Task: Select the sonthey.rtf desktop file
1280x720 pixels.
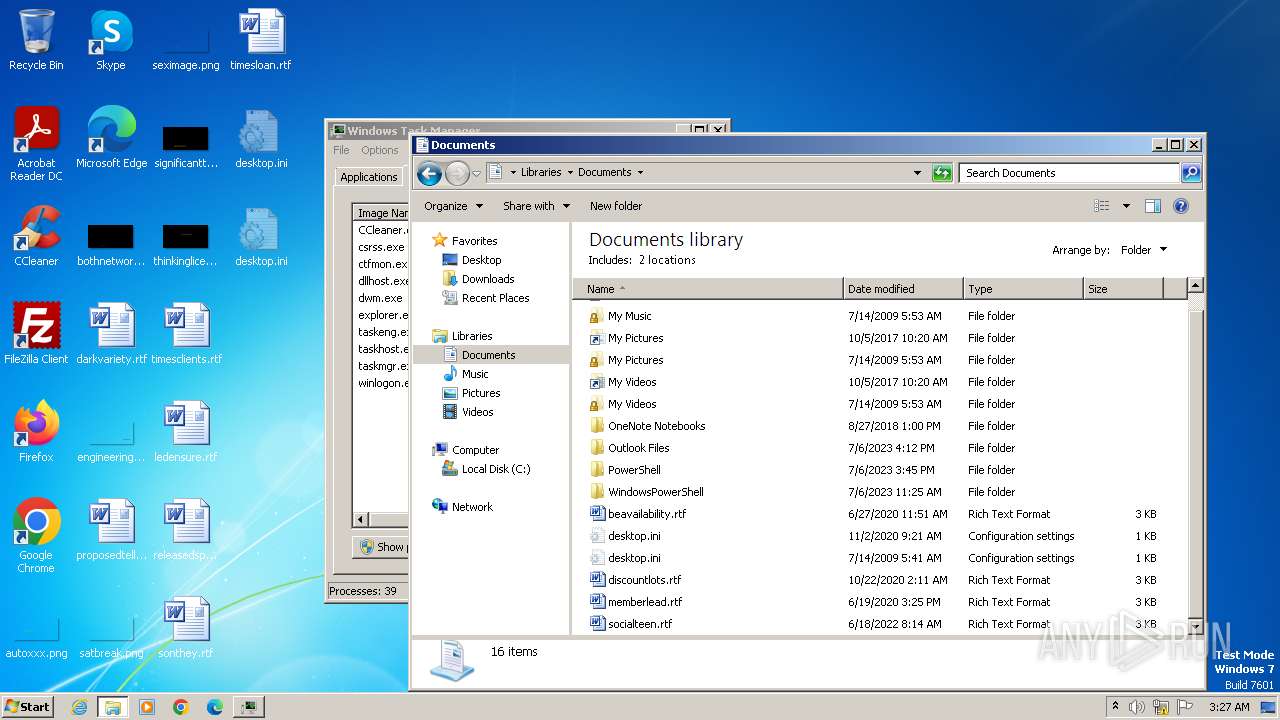Action: tap(186, 628)
